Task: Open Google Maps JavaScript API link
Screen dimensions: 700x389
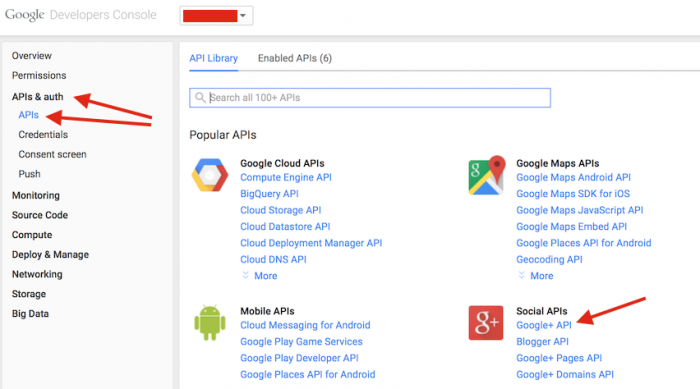Action: point(580,210)
